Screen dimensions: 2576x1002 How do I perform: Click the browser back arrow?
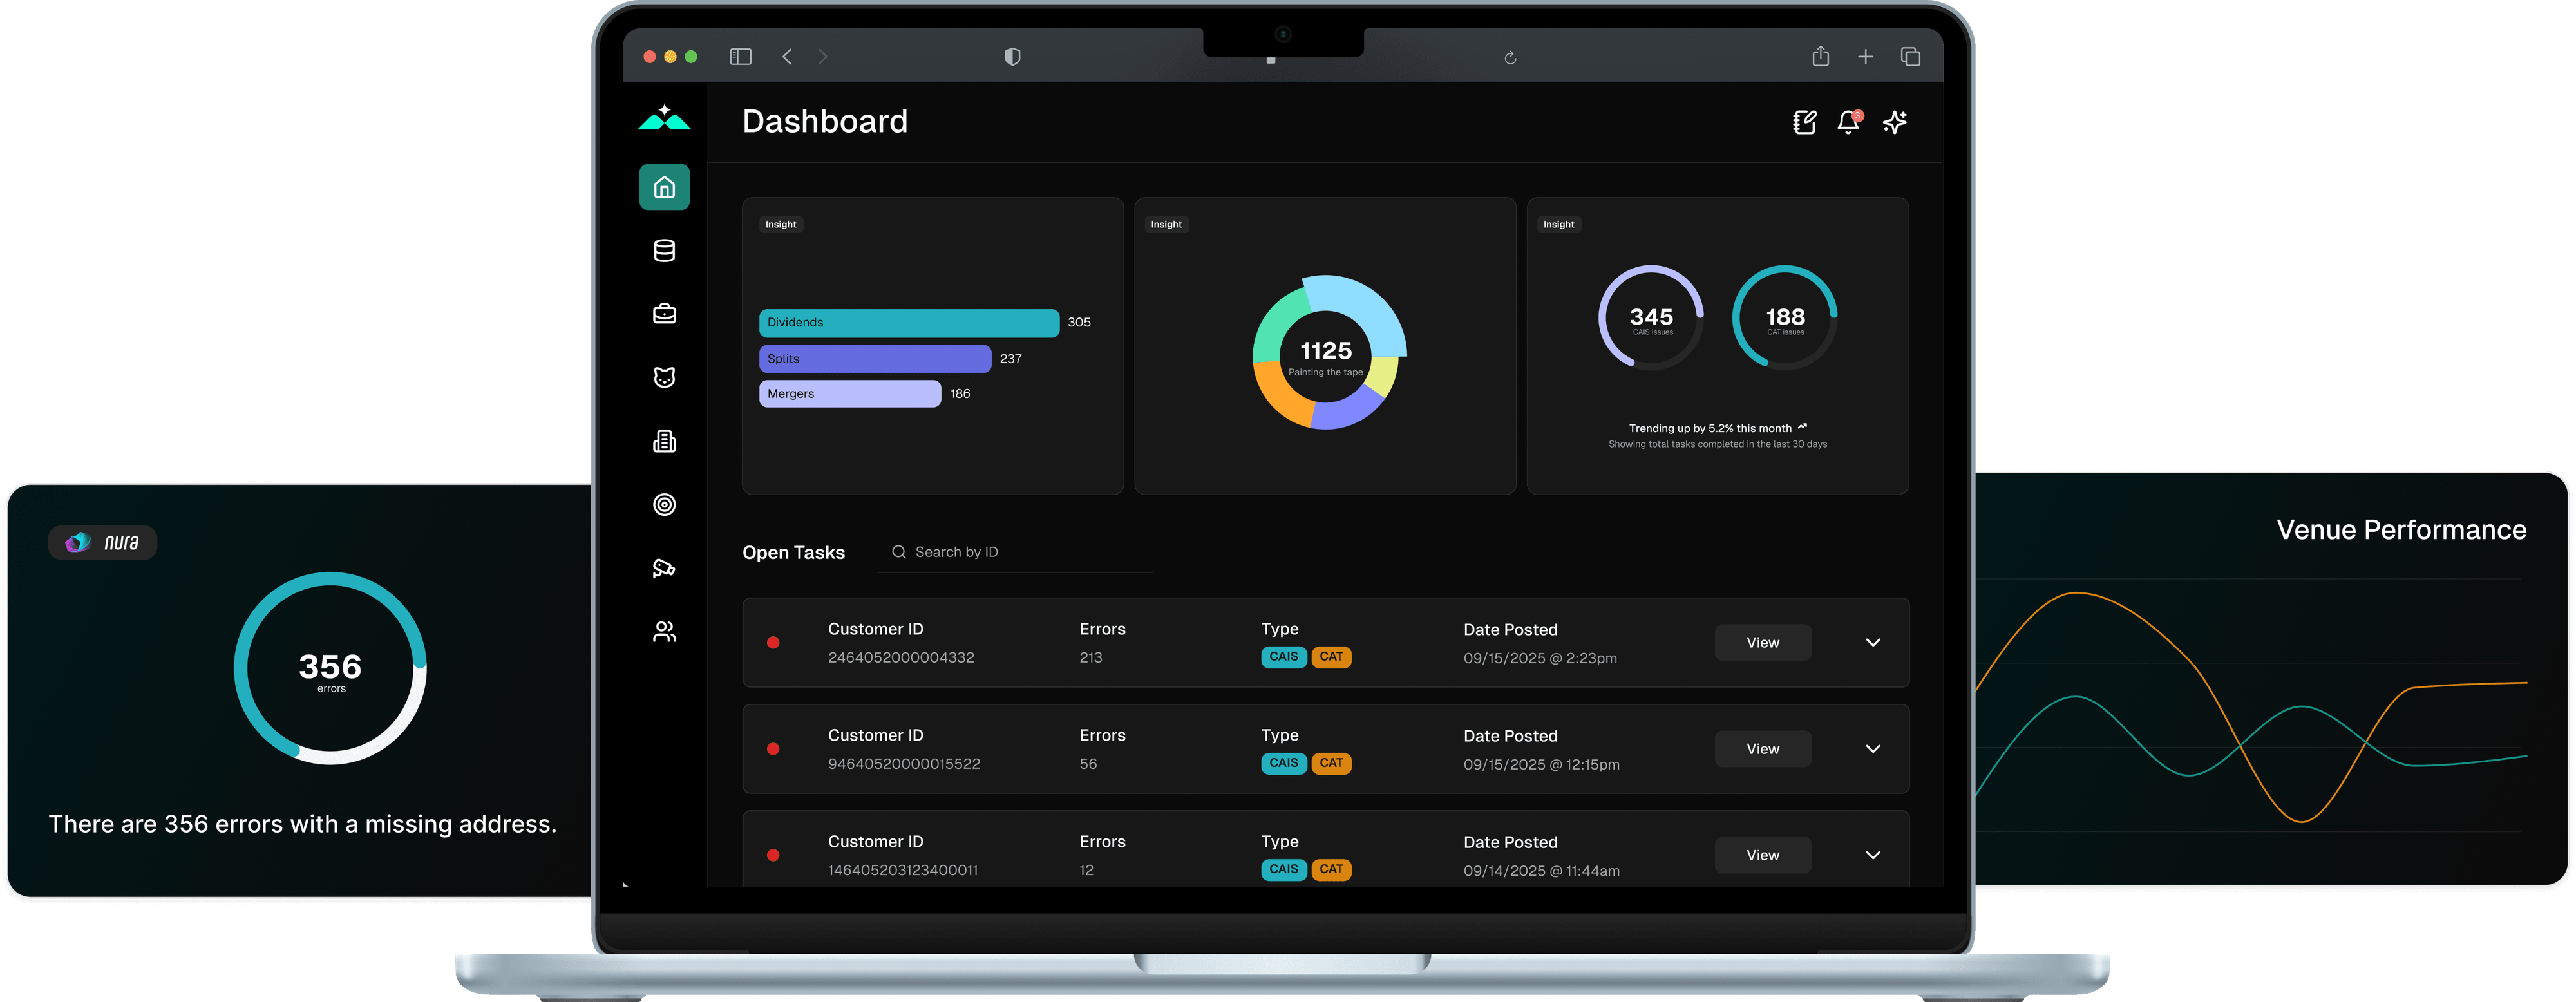787,57
